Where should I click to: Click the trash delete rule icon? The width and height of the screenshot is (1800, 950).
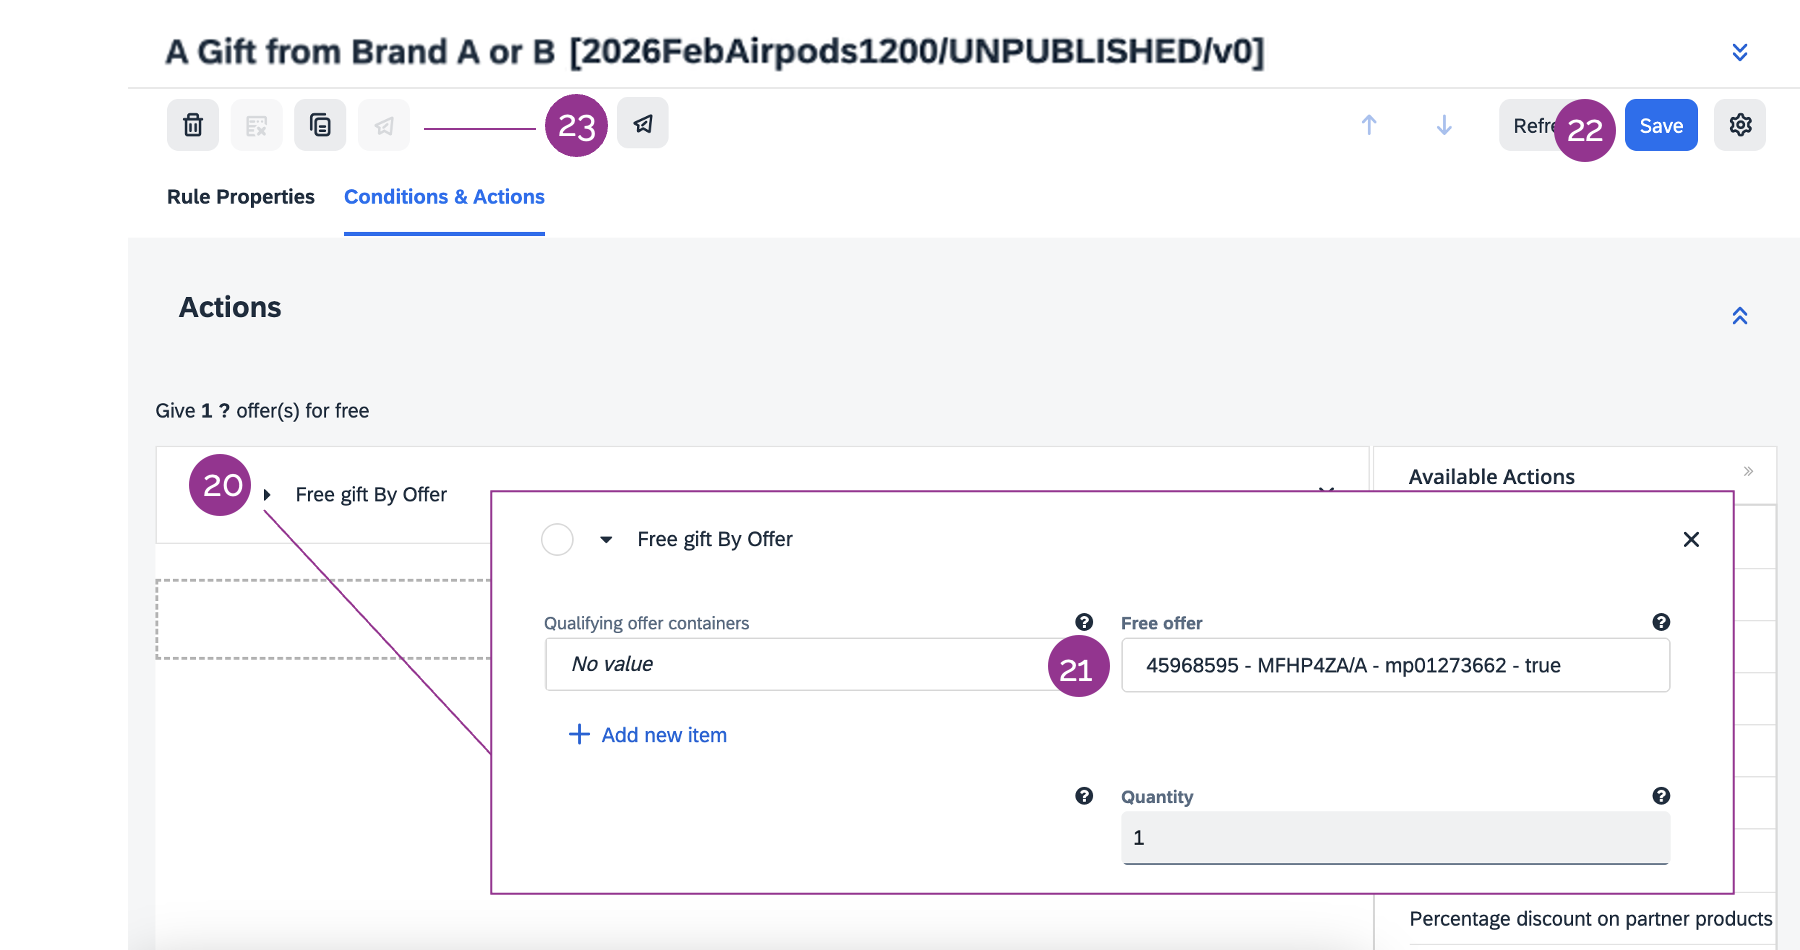[193, 125]
